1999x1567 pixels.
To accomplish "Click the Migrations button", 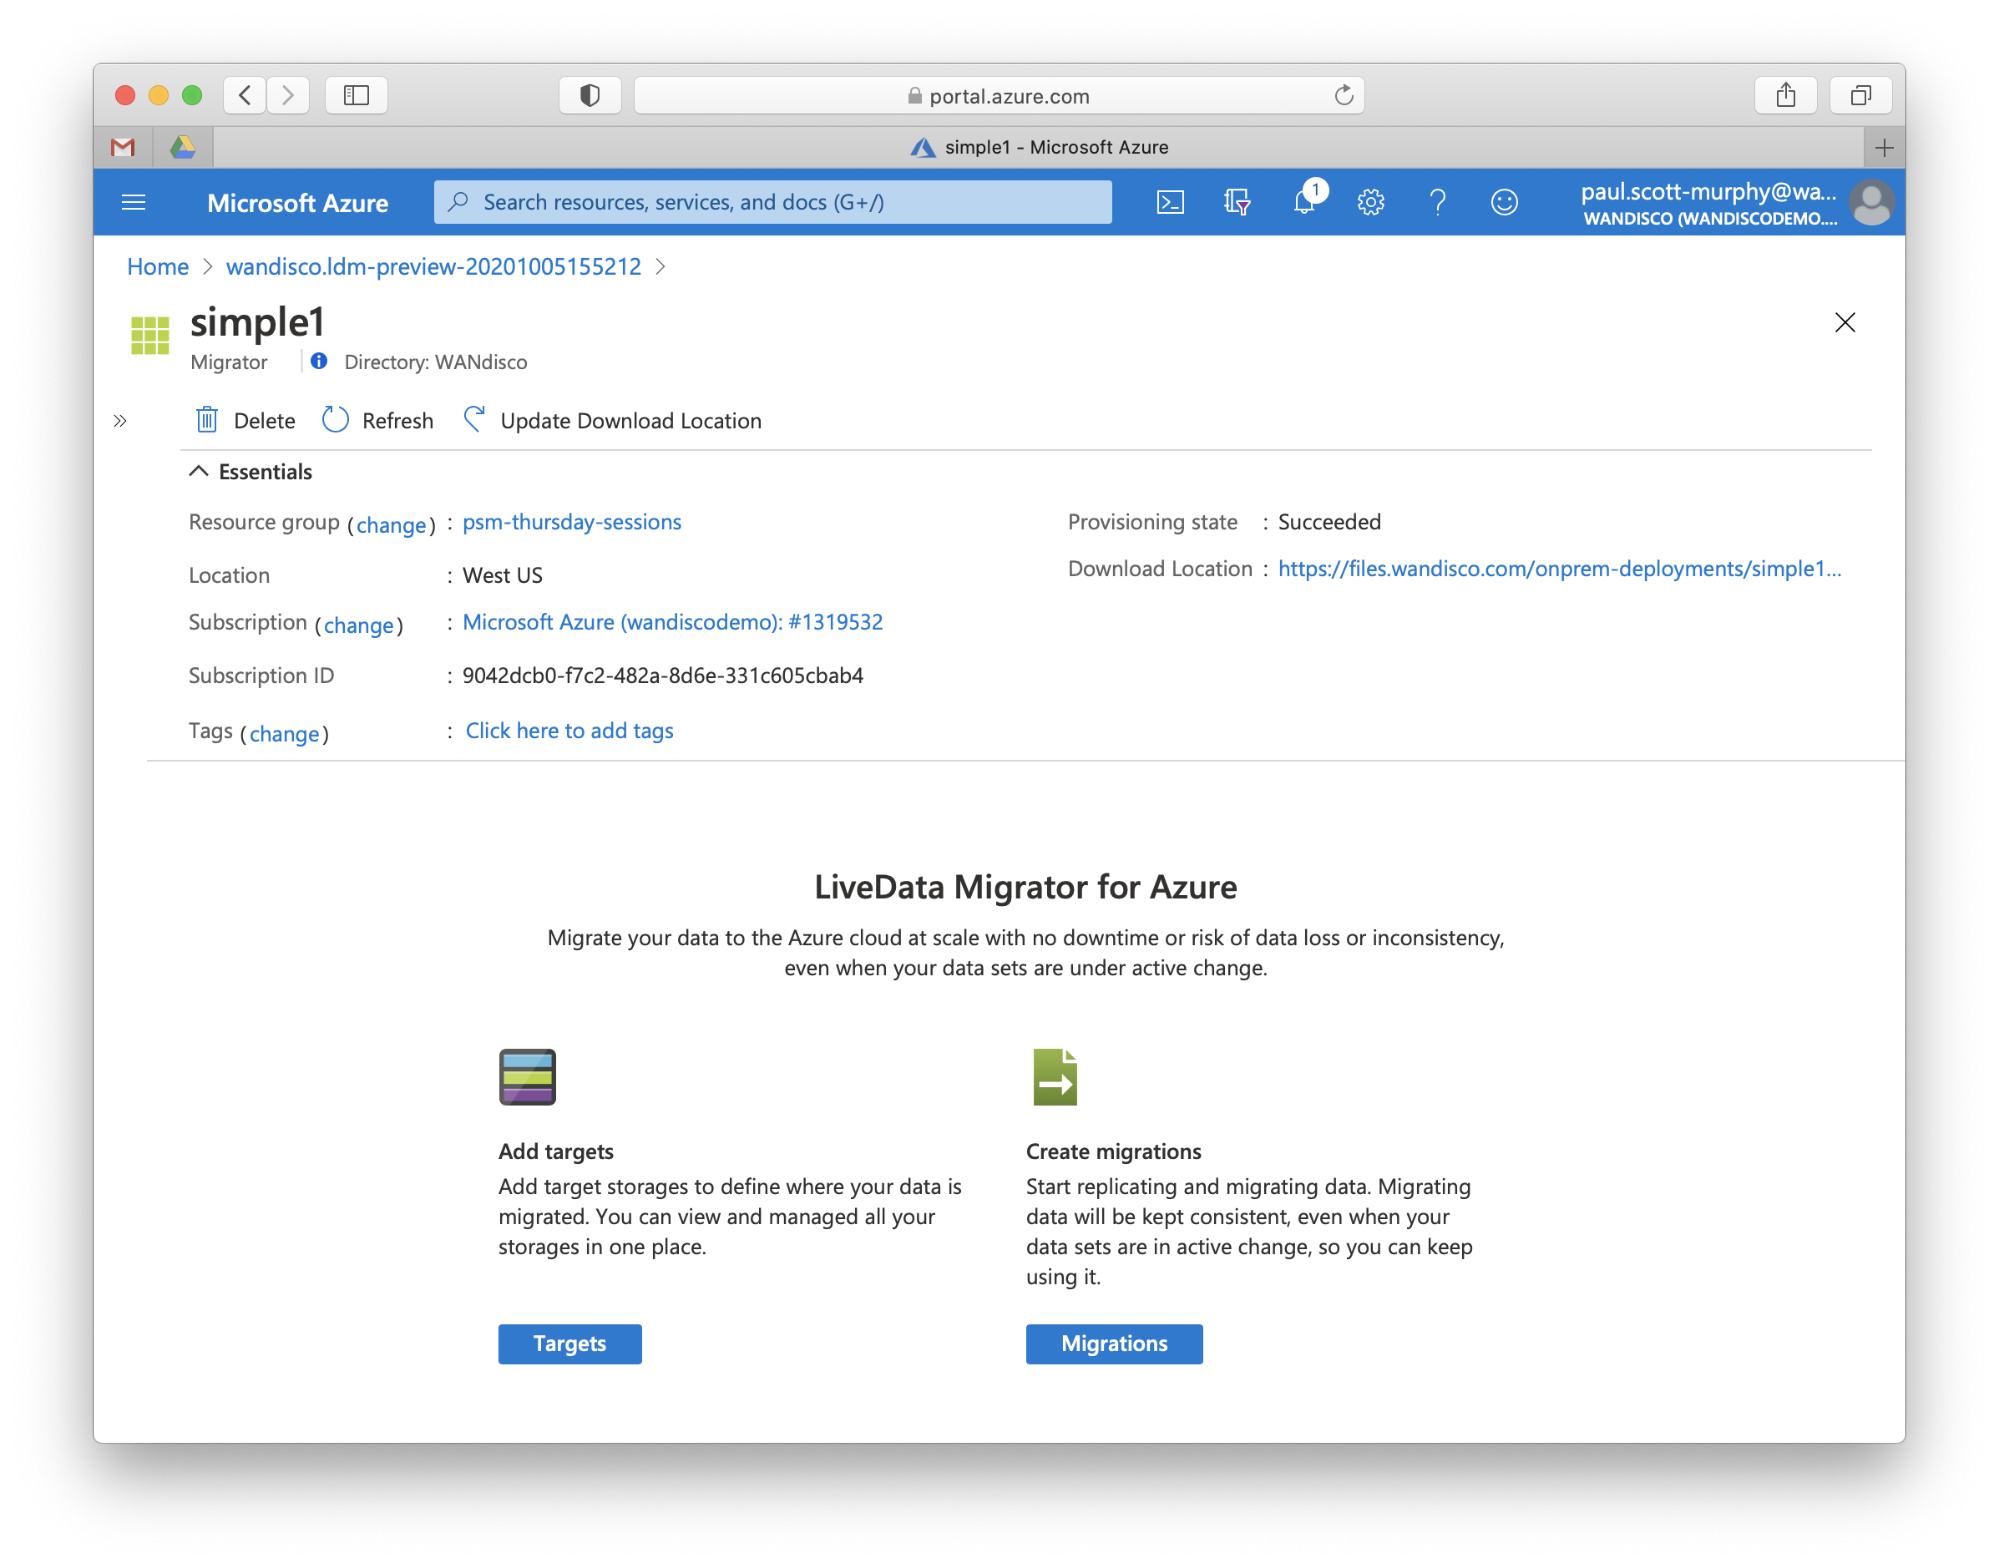I will click(1113, 1343).
